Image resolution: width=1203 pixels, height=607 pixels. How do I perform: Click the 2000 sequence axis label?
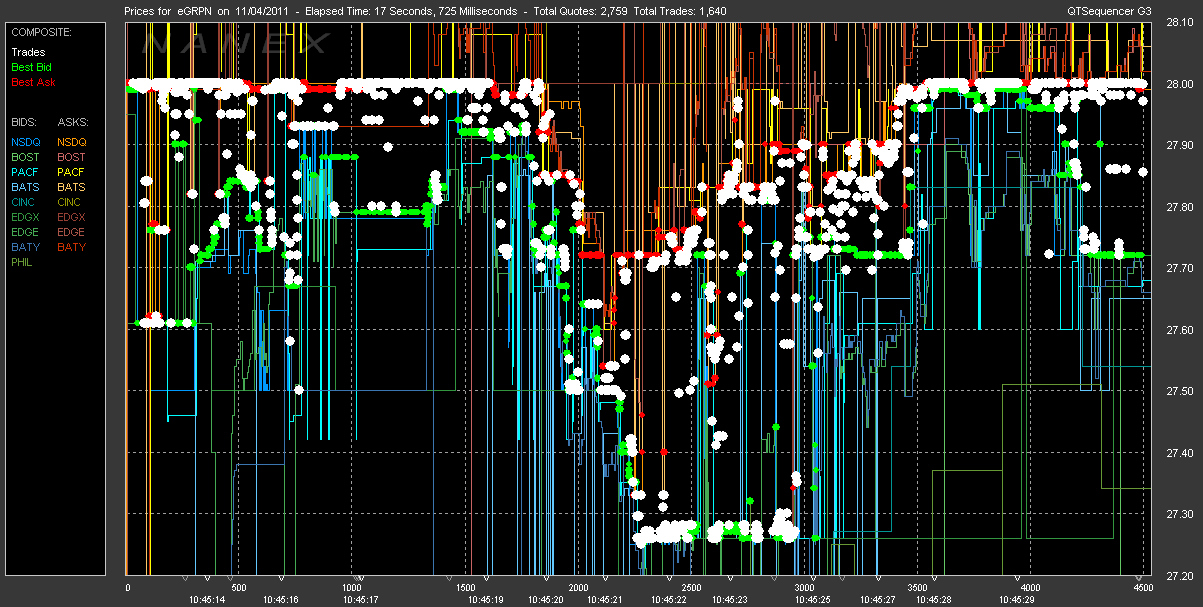tap(579, 587)
